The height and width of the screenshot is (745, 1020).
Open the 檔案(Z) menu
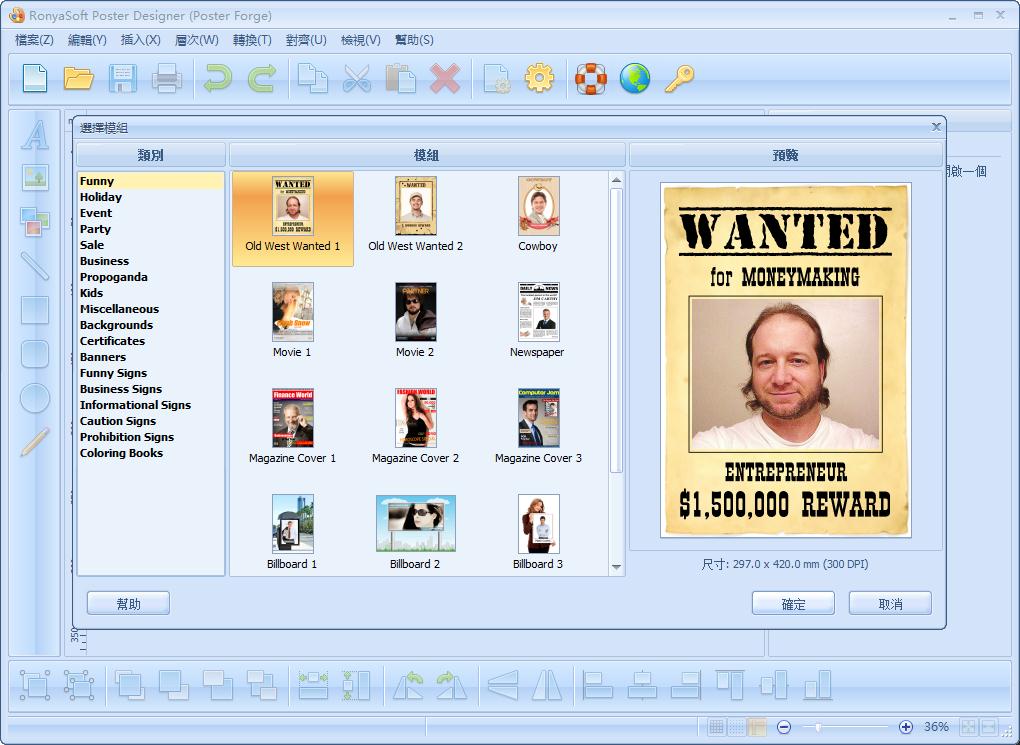point(34,40)
